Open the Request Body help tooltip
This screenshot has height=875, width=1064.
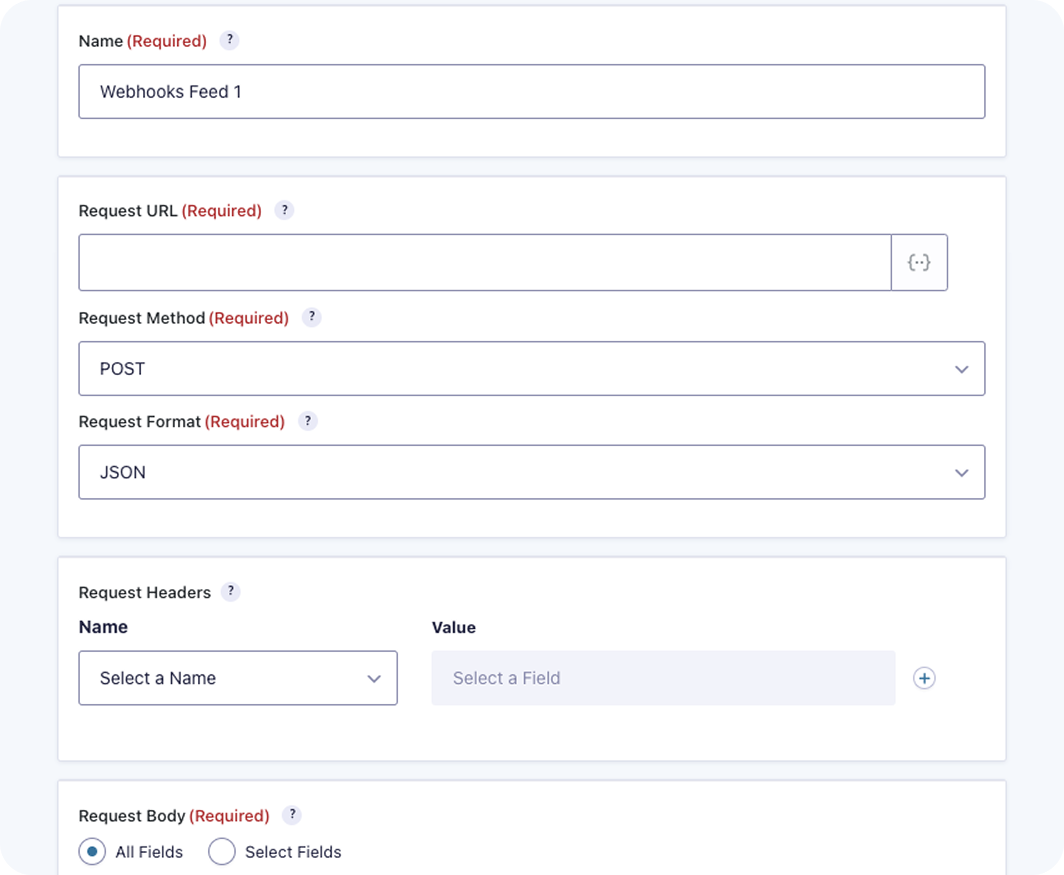coord(292,815)
